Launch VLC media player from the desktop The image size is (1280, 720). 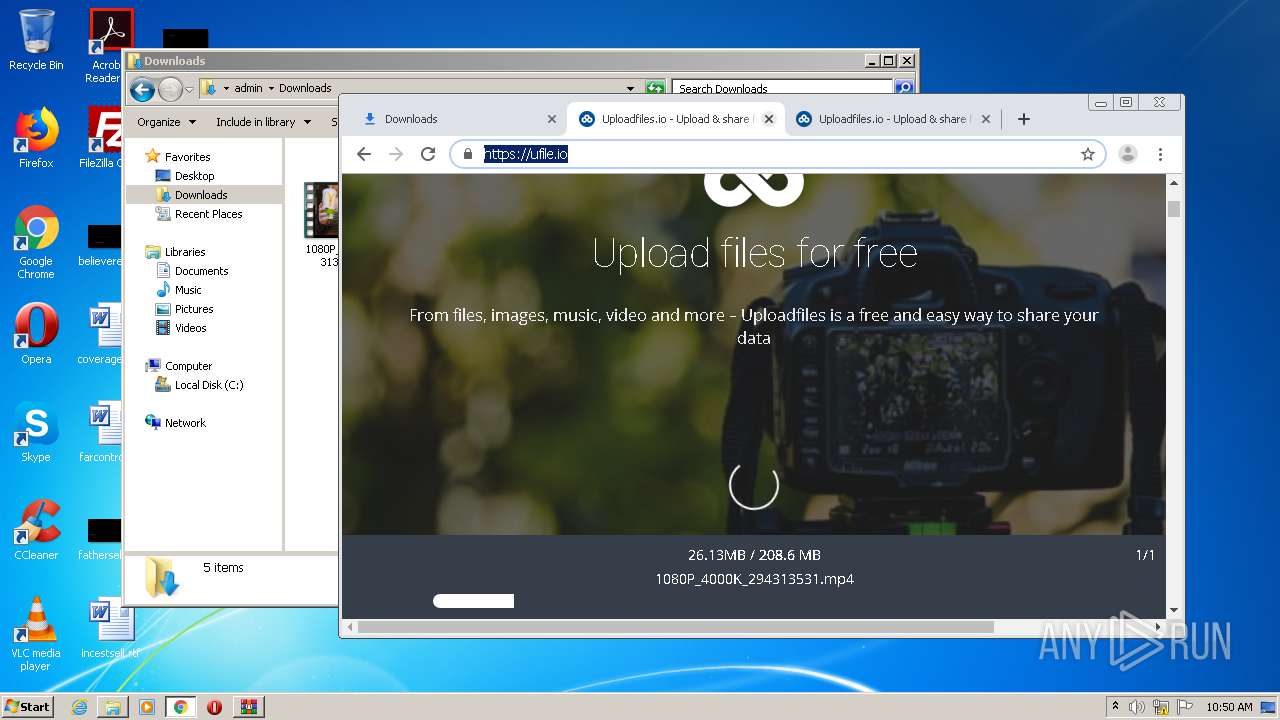coord(36,634)
